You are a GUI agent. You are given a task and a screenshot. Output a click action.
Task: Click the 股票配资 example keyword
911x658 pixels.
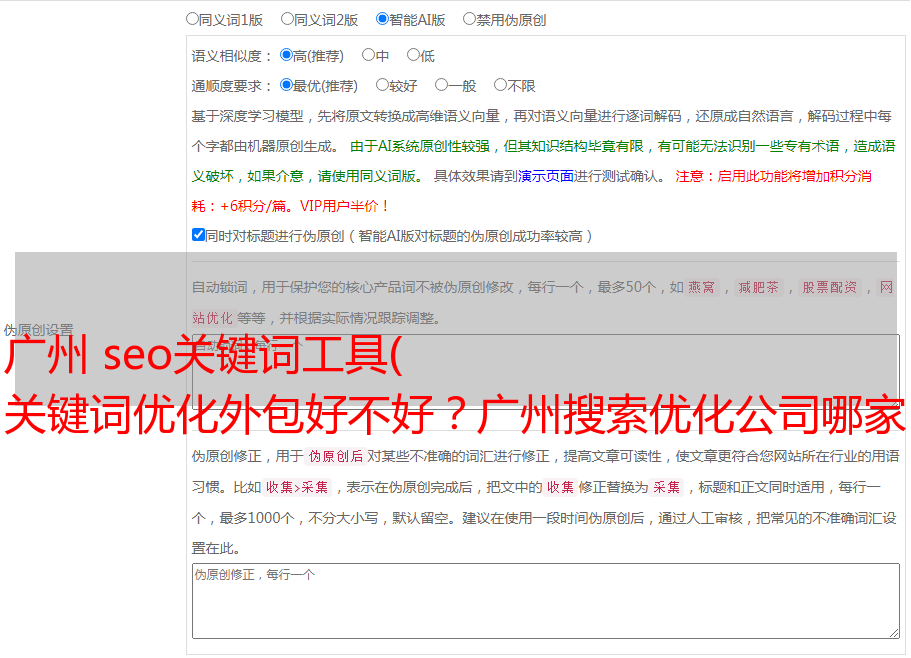click(x=829, y=287)
